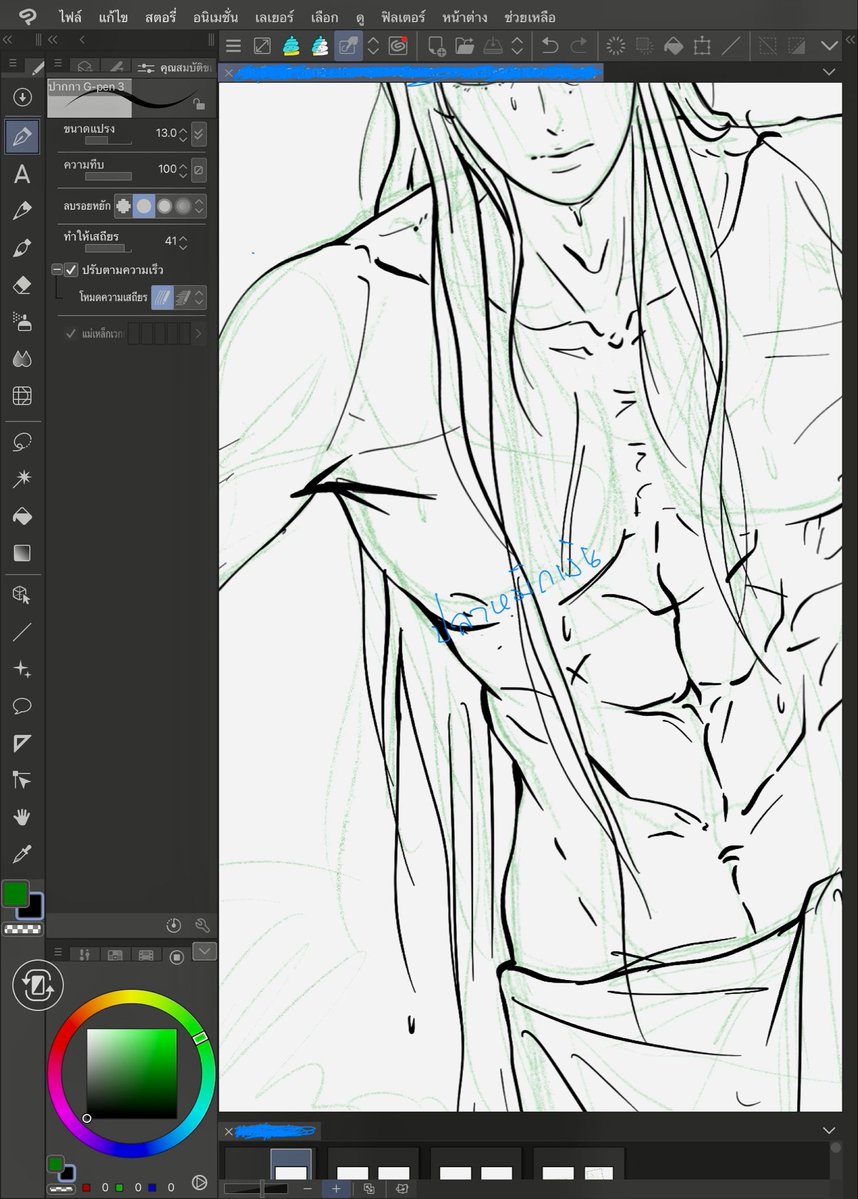Select the no anti-aliasing option in ลบรอยหยัก

coord(123,206)
